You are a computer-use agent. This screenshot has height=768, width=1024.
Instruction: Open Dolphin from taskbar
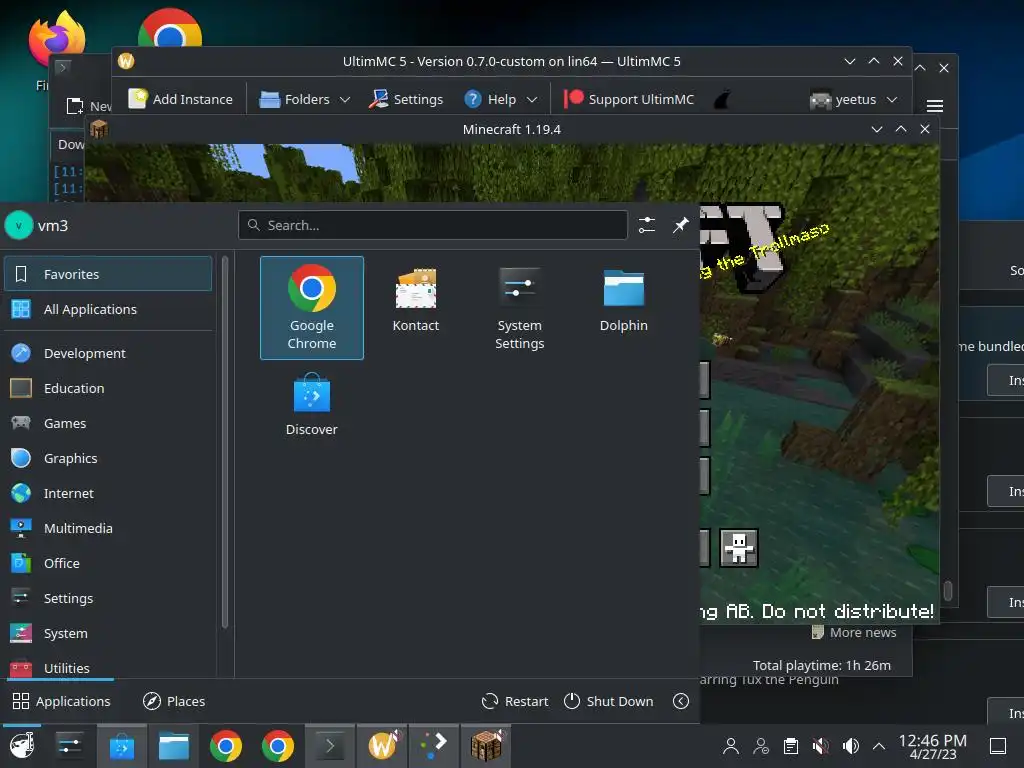coord(174,746)
